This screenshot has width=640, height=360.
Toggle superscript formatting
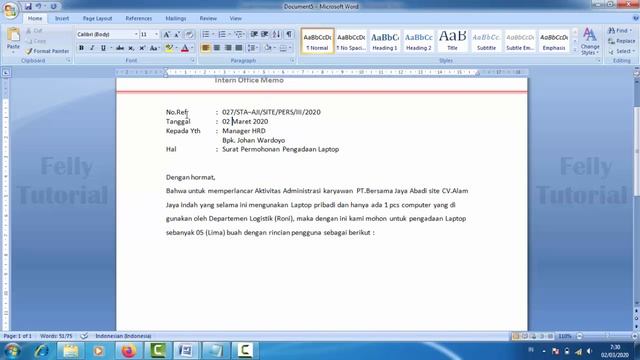(x=142, y=48)
